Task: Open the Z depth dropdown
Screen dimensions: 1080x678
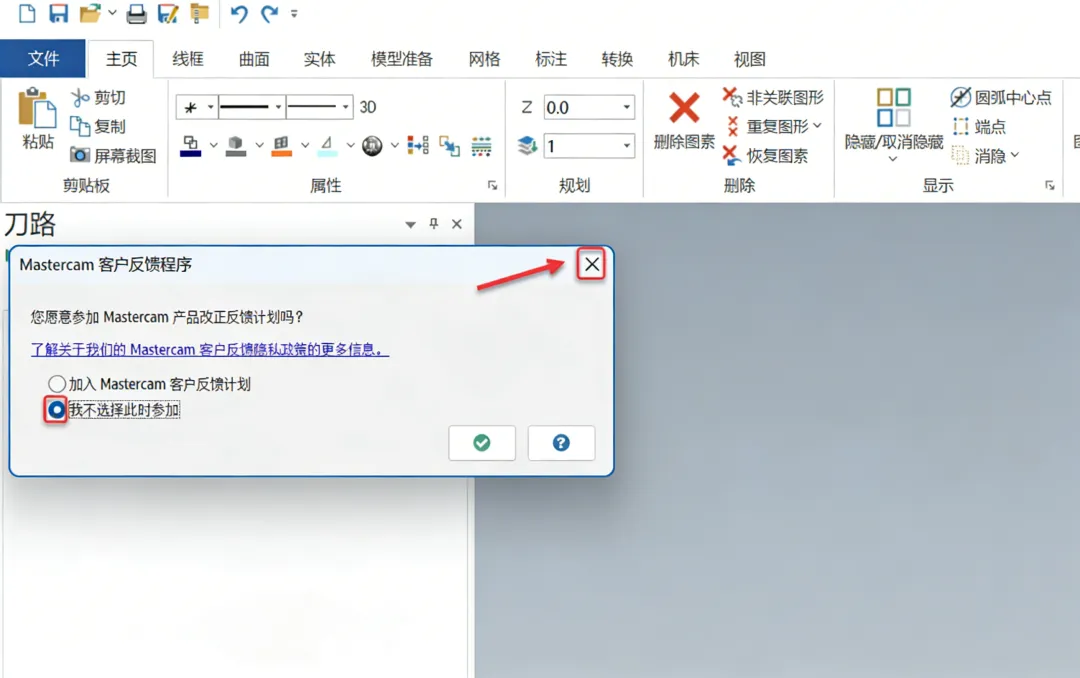Action: 627,107
